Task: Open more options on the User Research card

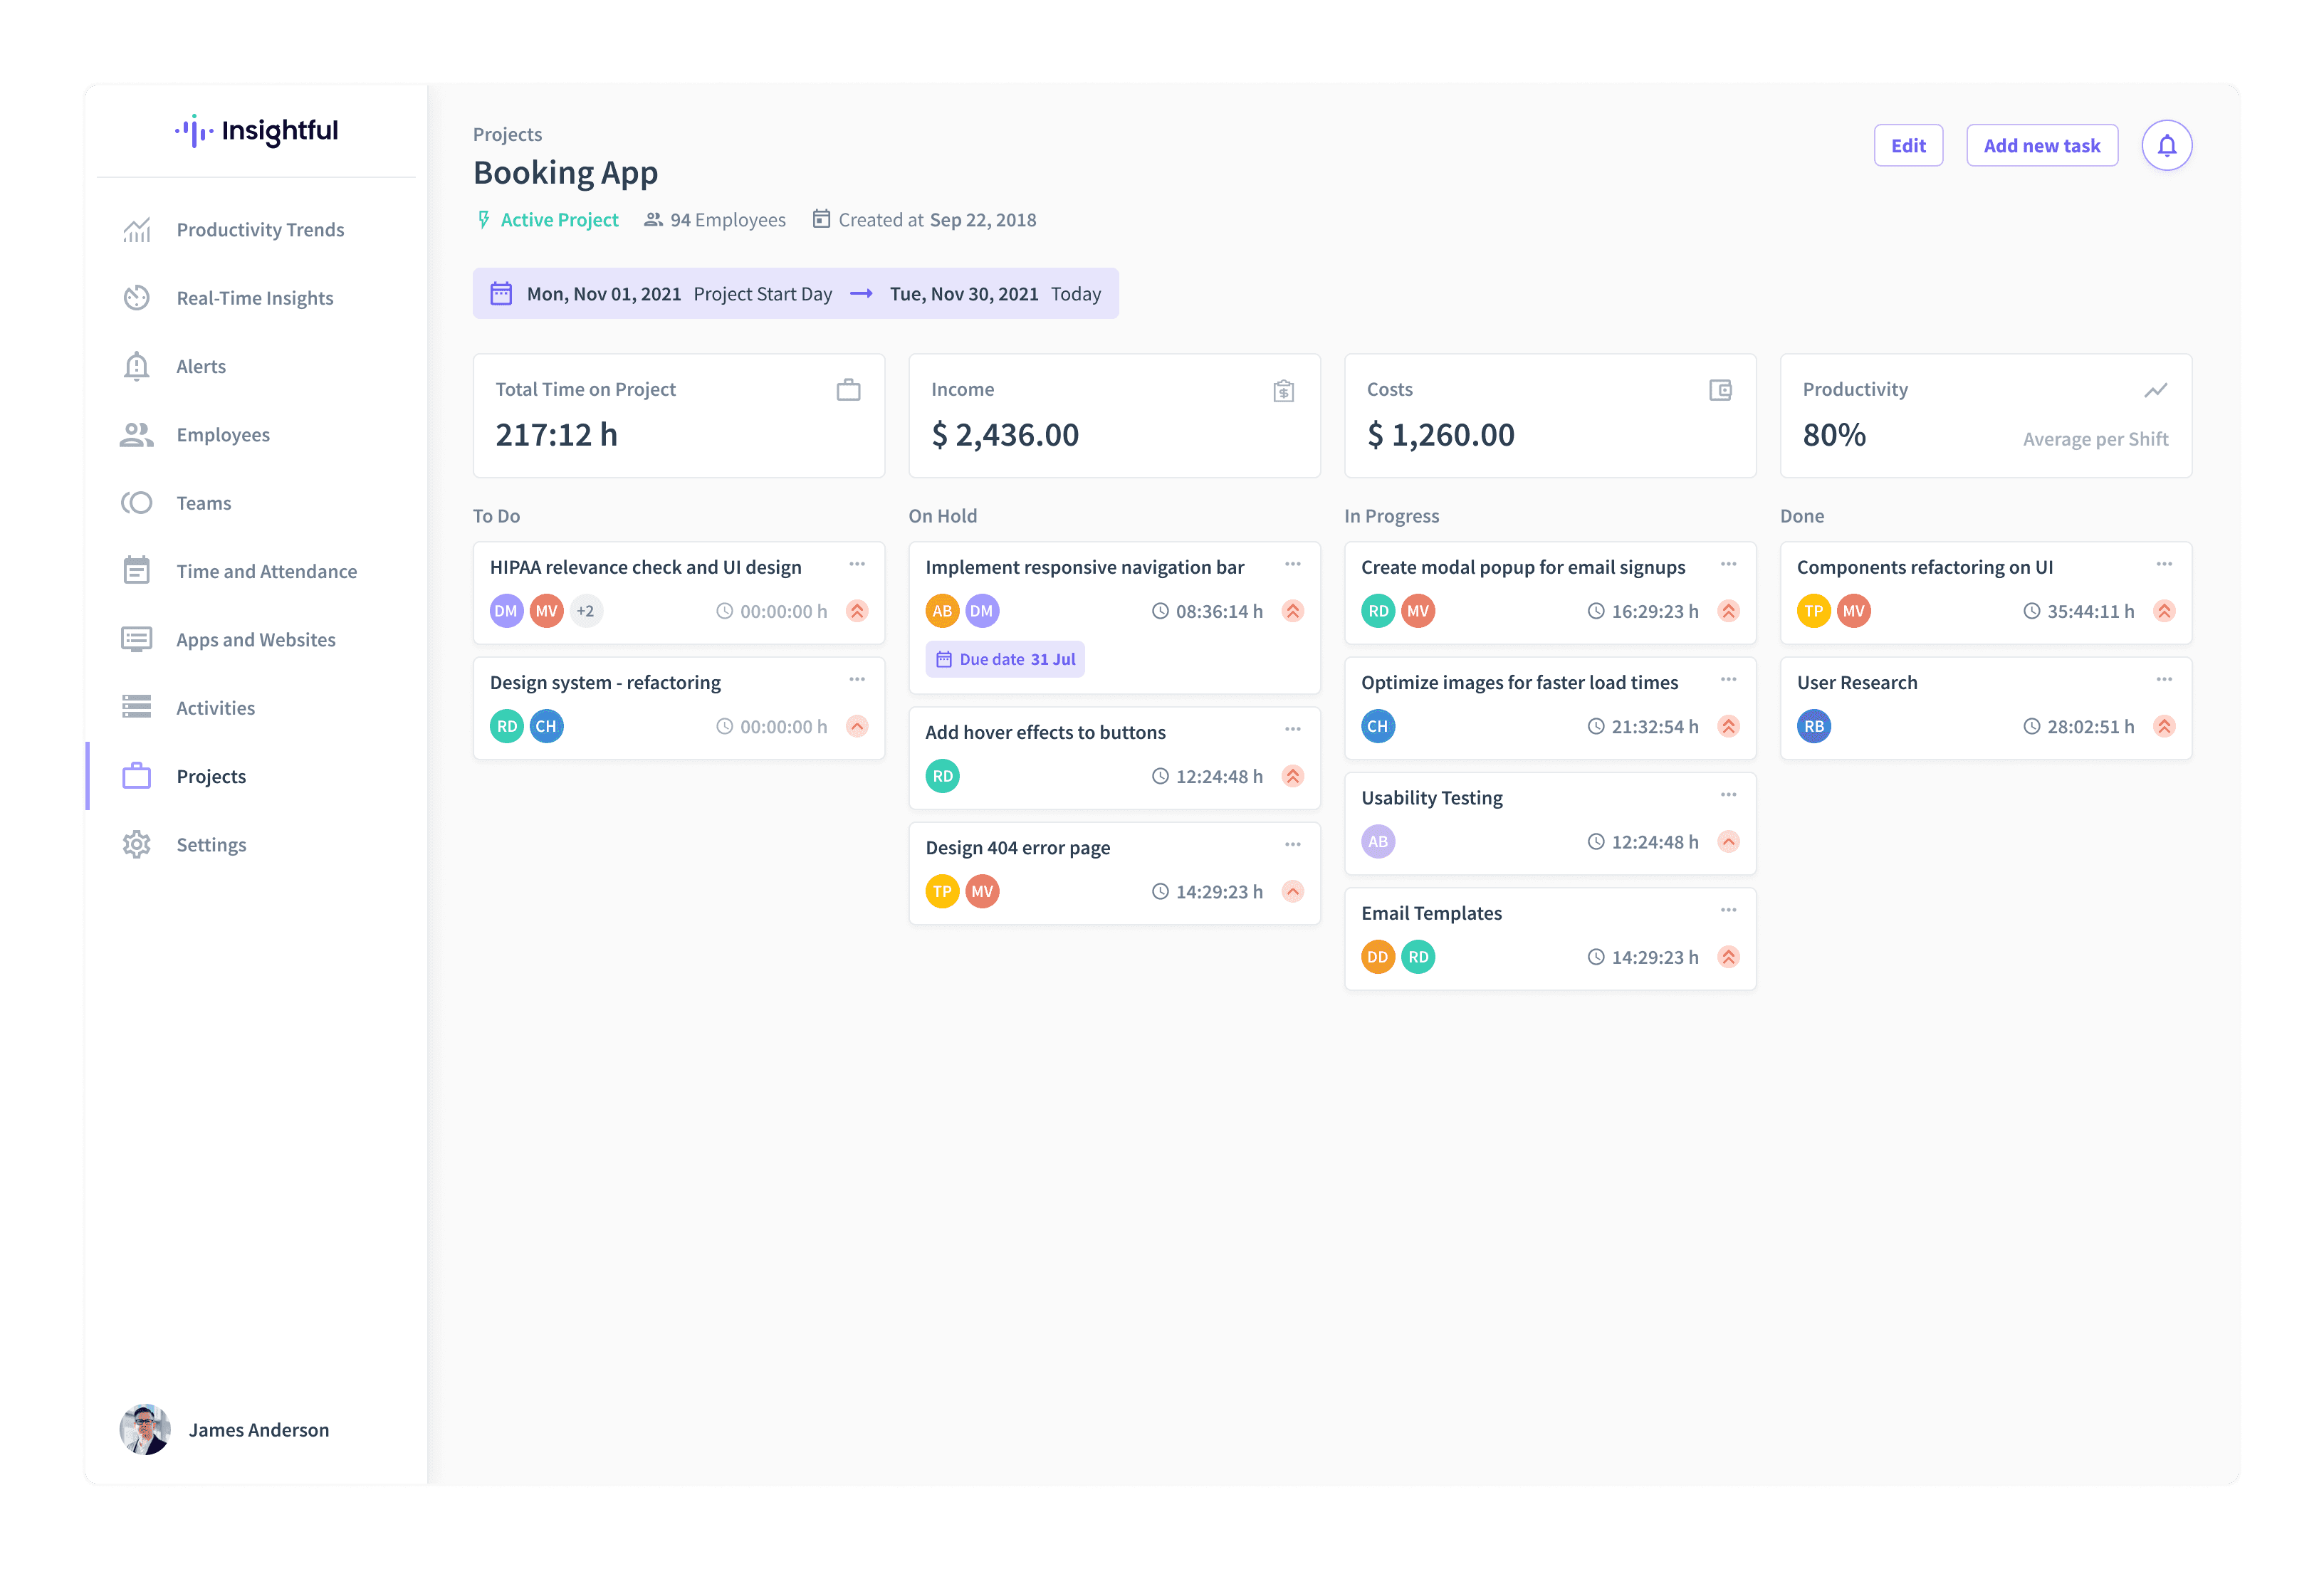Action: pos(2164,680)
